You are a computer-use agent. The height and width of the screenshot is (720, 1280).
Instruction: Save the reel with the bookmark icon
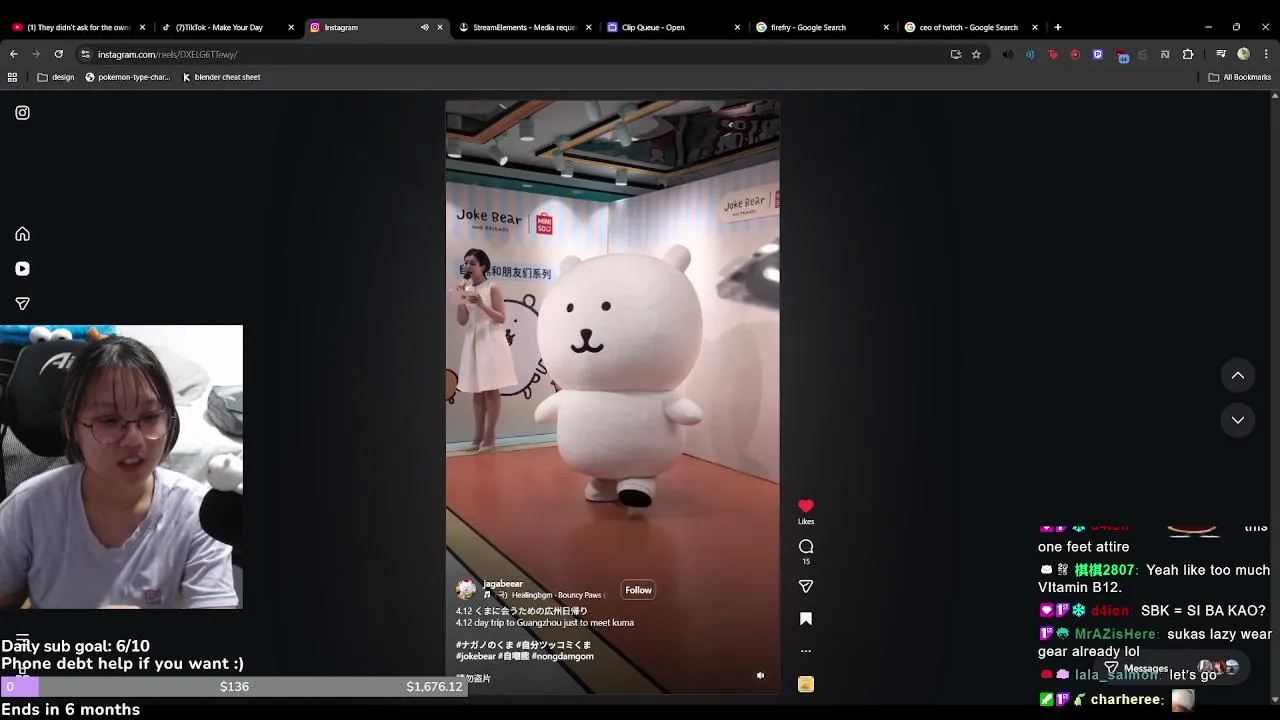coord(806,619)
